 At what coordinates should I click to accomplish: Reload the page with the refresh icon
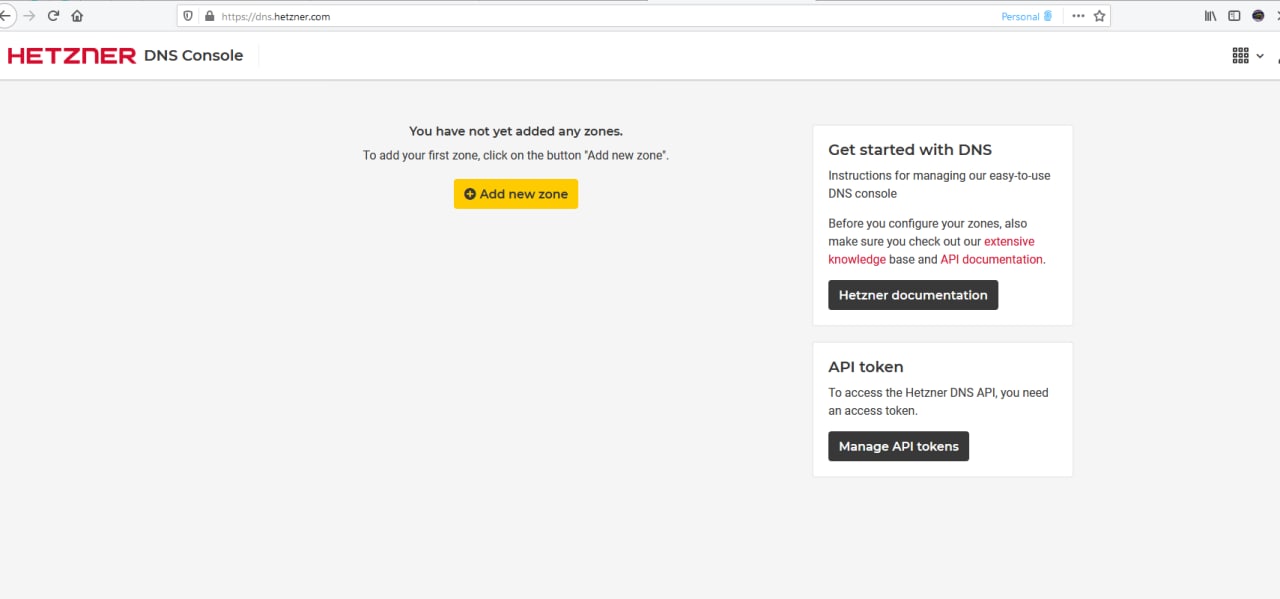pos(53,16)
